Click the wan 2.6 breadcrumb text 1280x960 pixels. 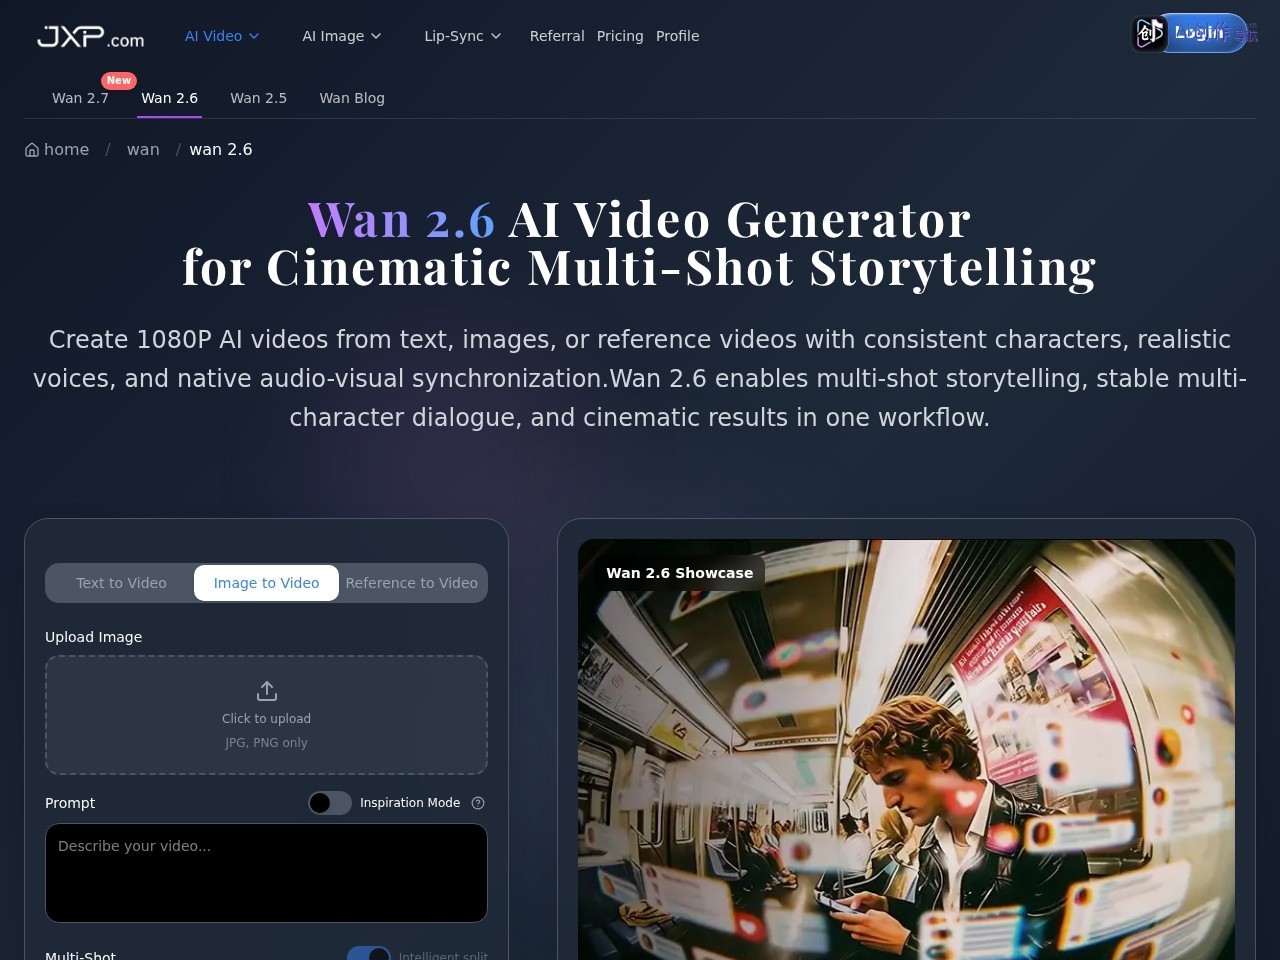coord(221,149)
